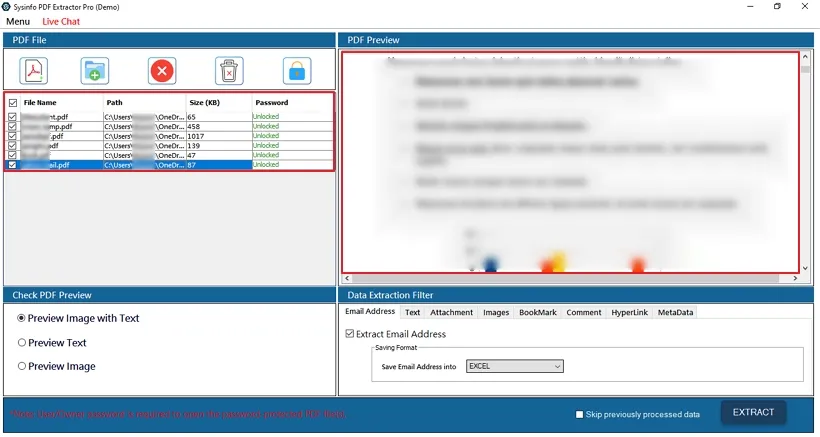Select the file row with size 458
The width and height of the screenshot is (820, 437).
click(x=169, y=126)
